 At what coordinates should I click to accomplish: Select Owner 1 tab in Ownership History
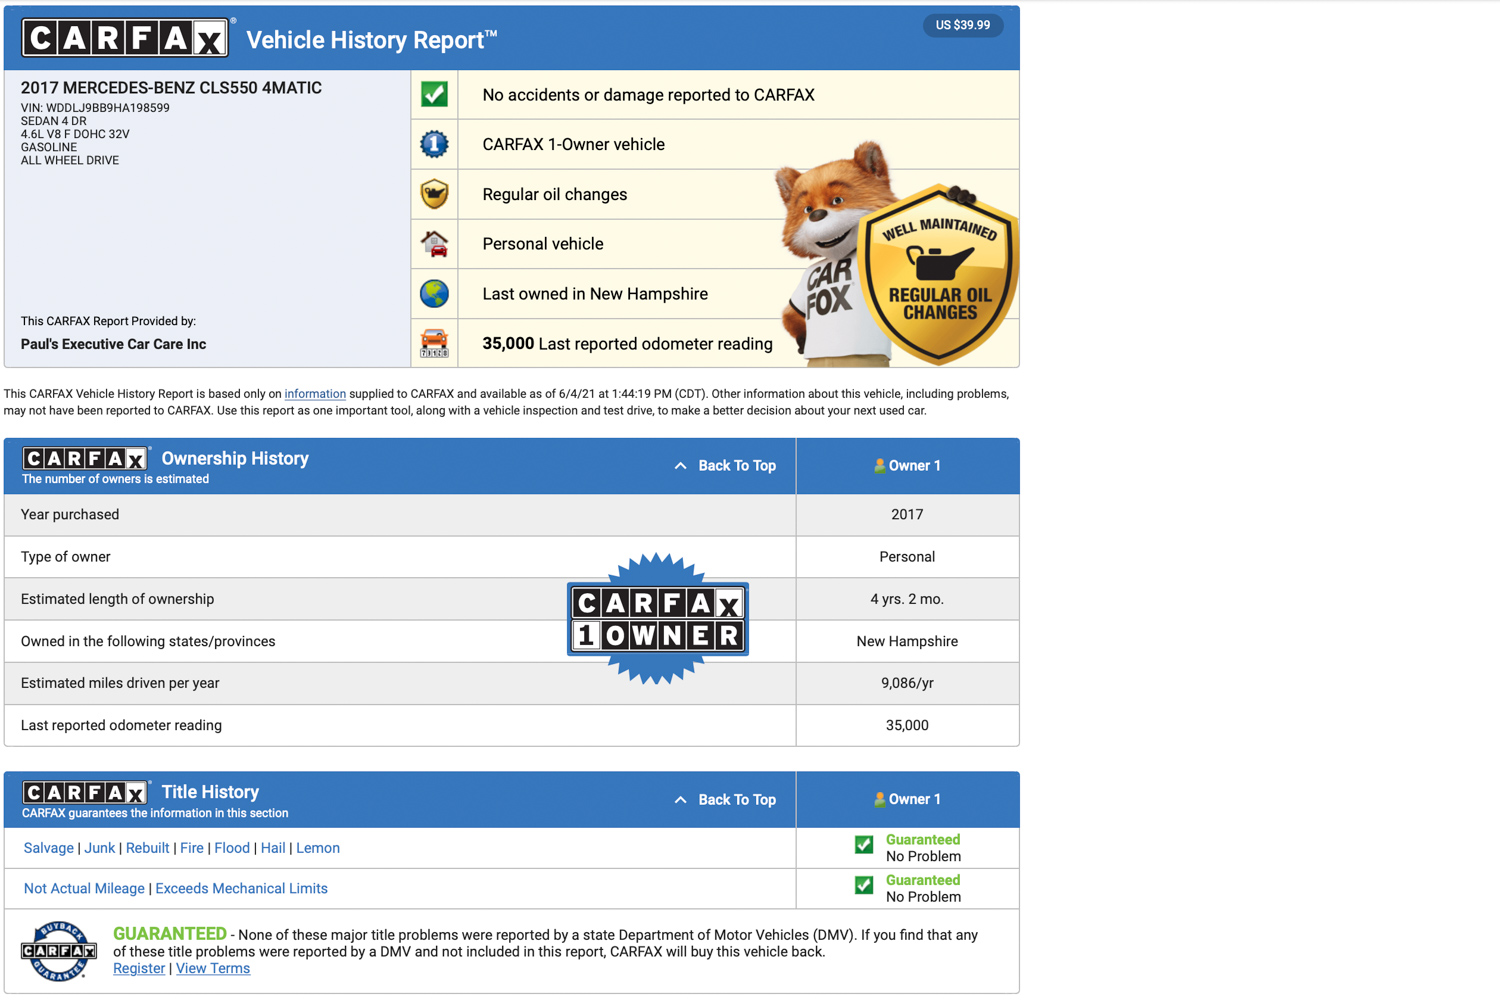907,466
